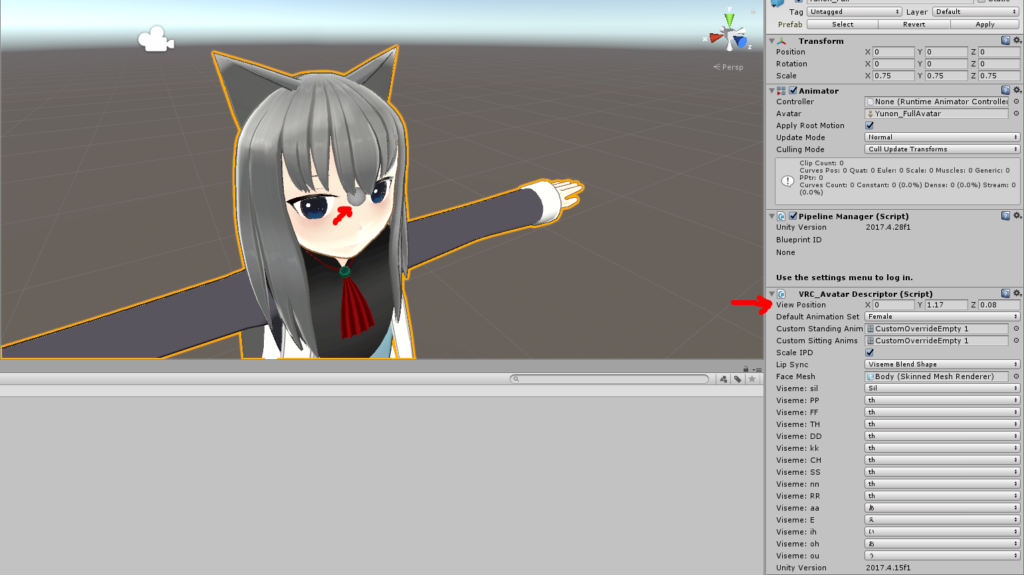This screenshot has width=1024, height=575.
Task: Toggle Pipeline Manager enabled checkbox
Action: (x=793, y=216)
